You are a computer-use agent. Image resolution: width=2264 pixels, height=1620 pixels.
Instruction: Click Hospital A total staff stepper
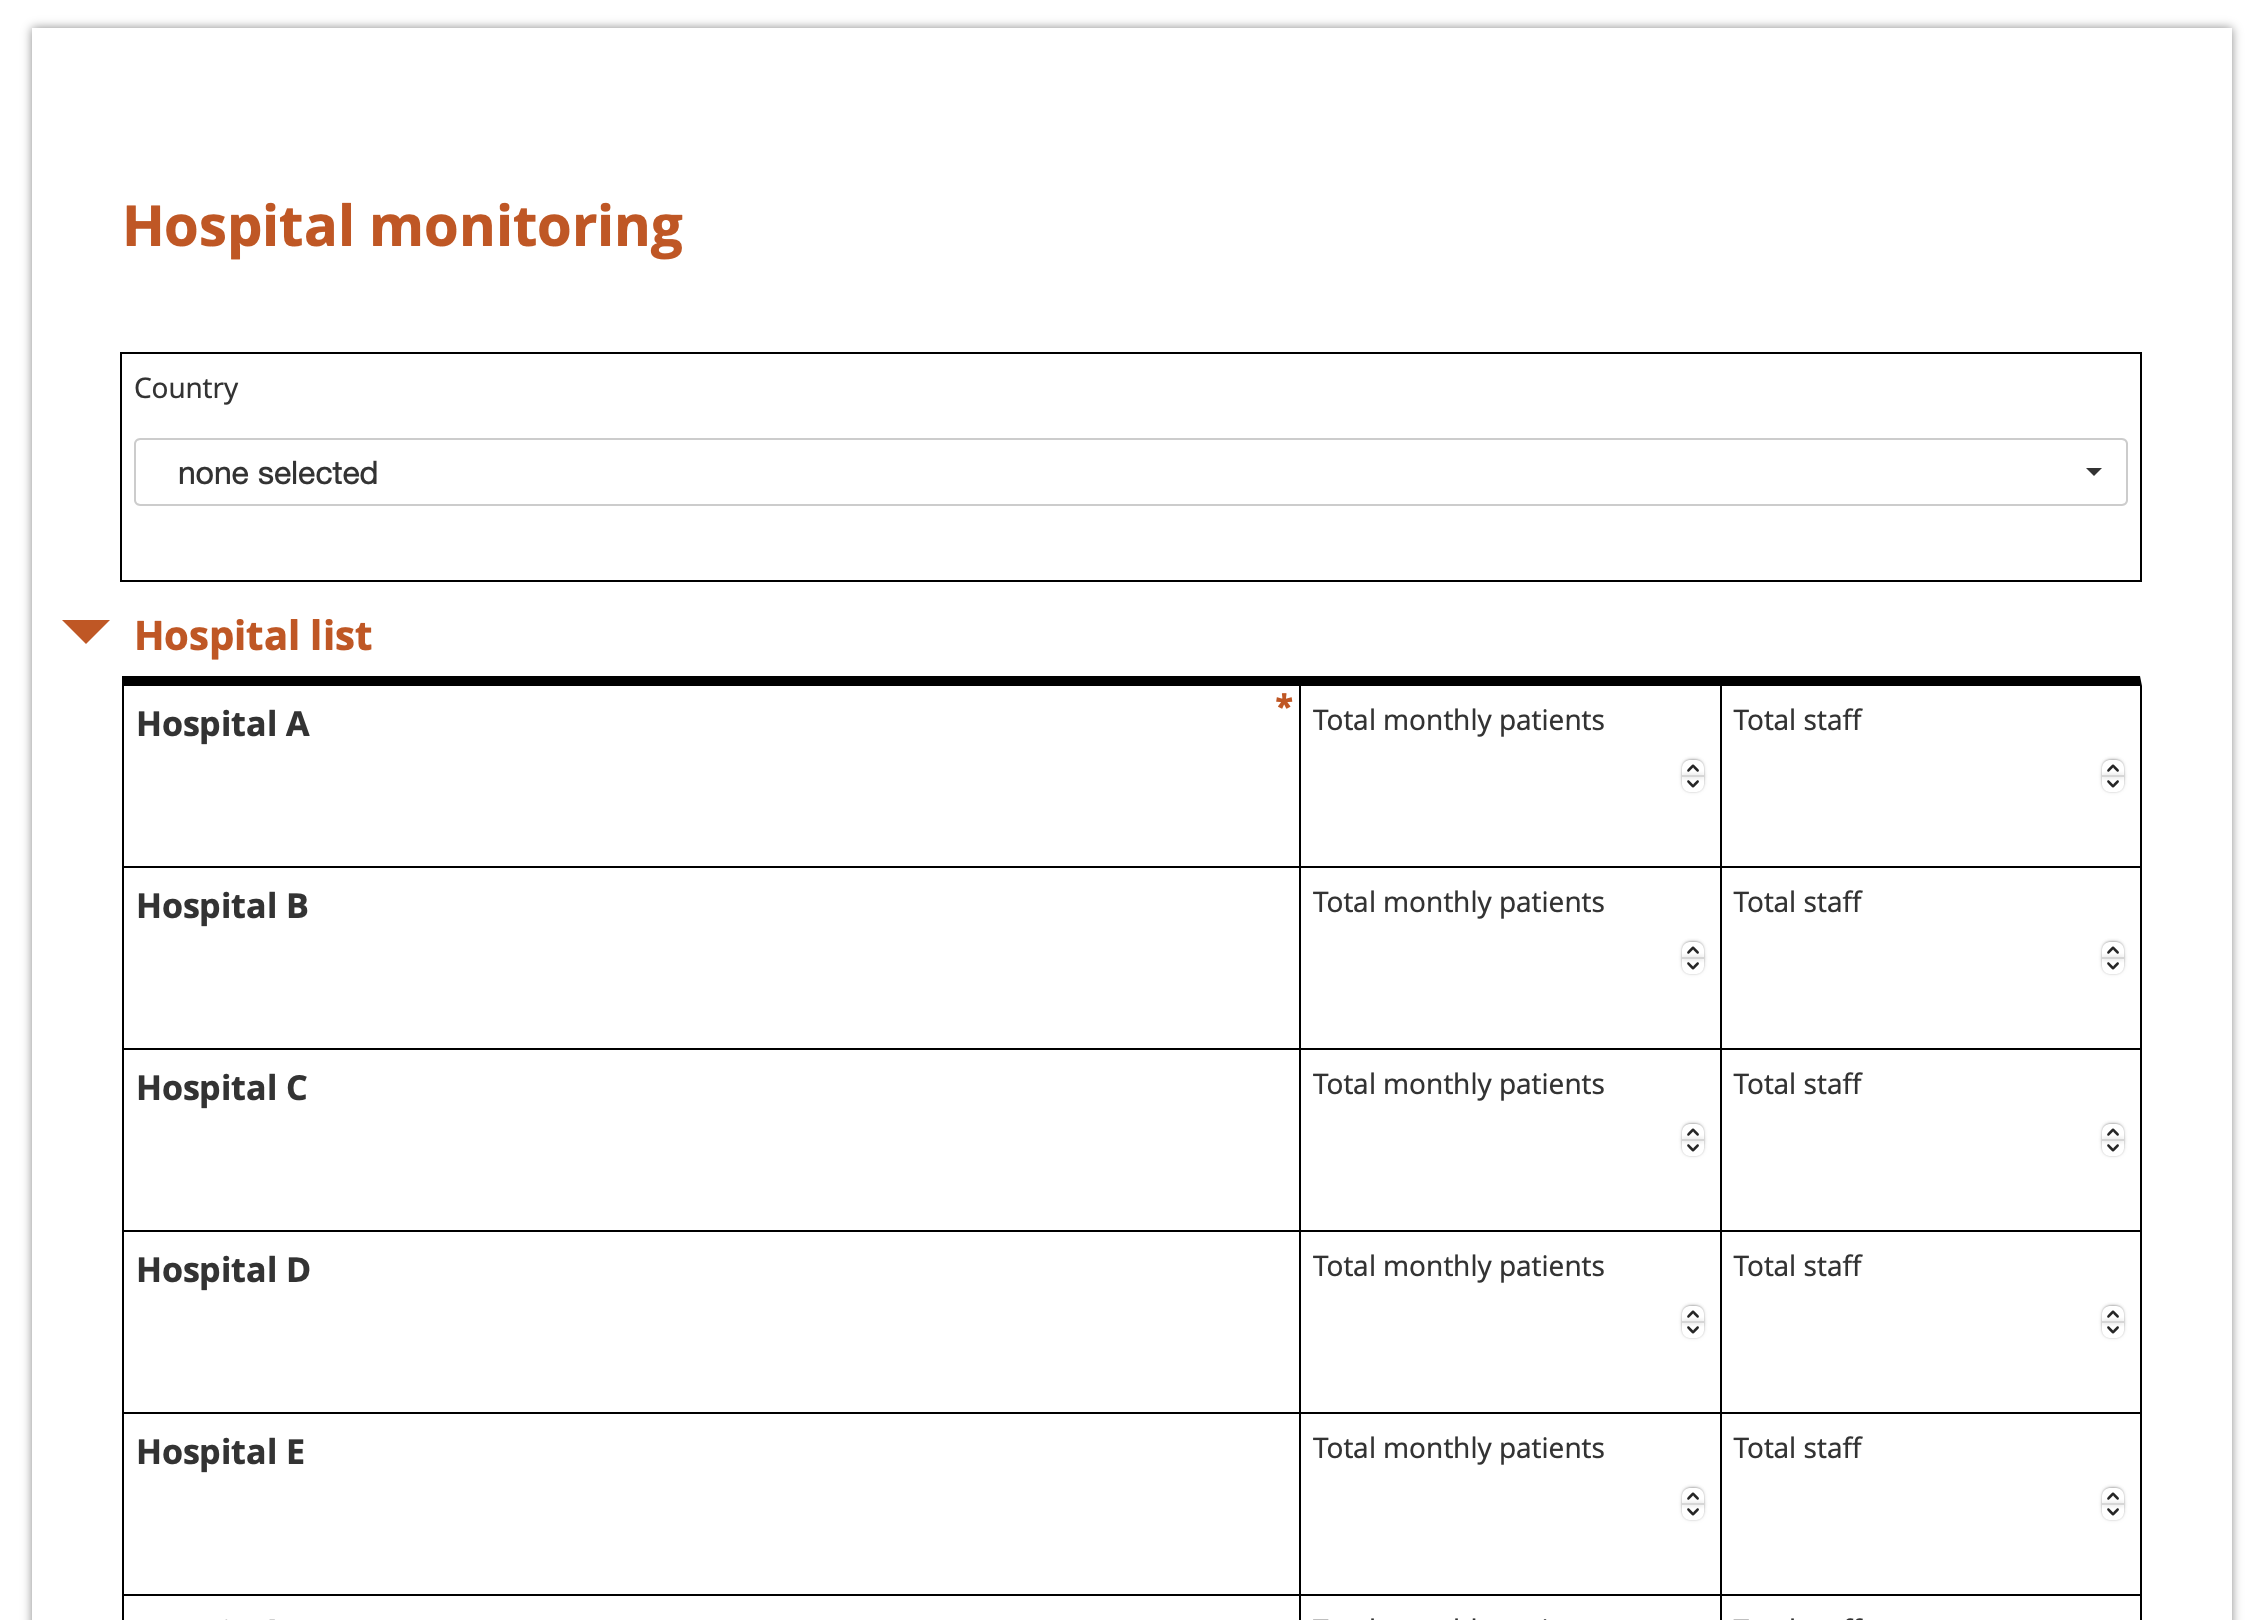tap(2112, 775)
